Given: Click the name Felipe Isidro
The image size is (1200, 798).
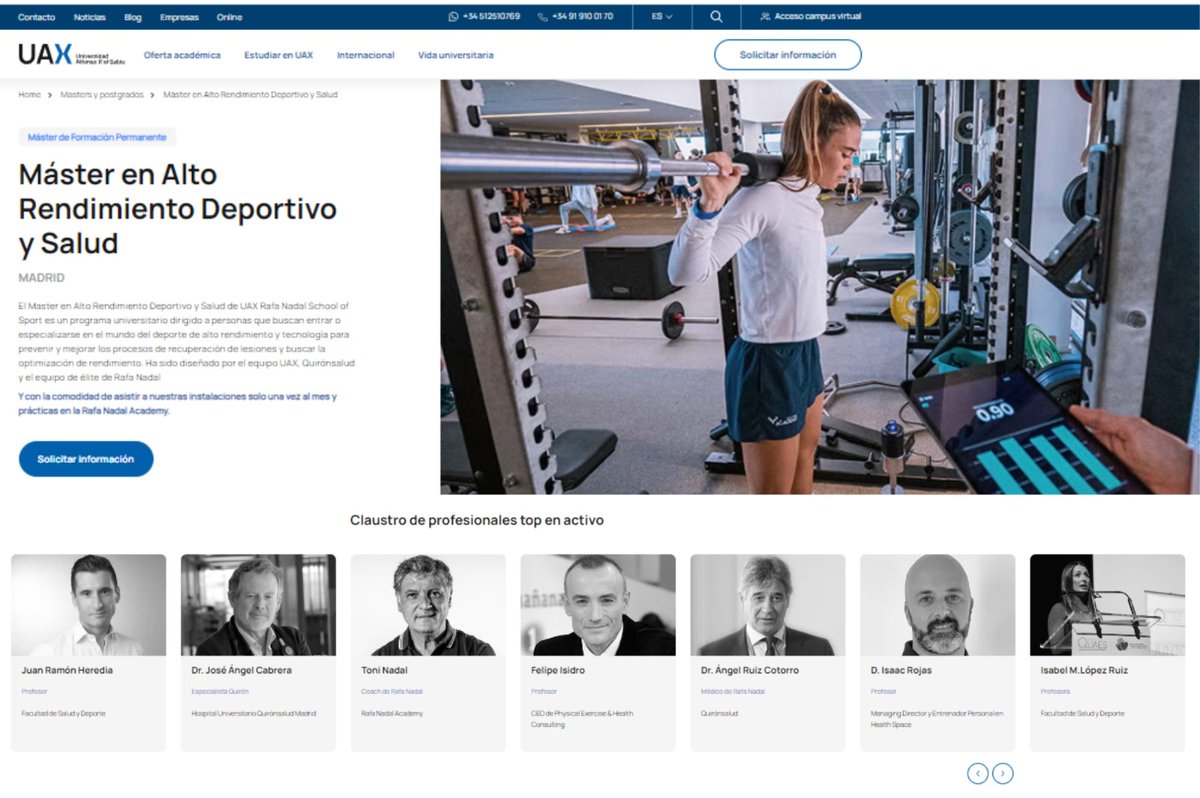Looking at the screenshot, I should (558, 670).
